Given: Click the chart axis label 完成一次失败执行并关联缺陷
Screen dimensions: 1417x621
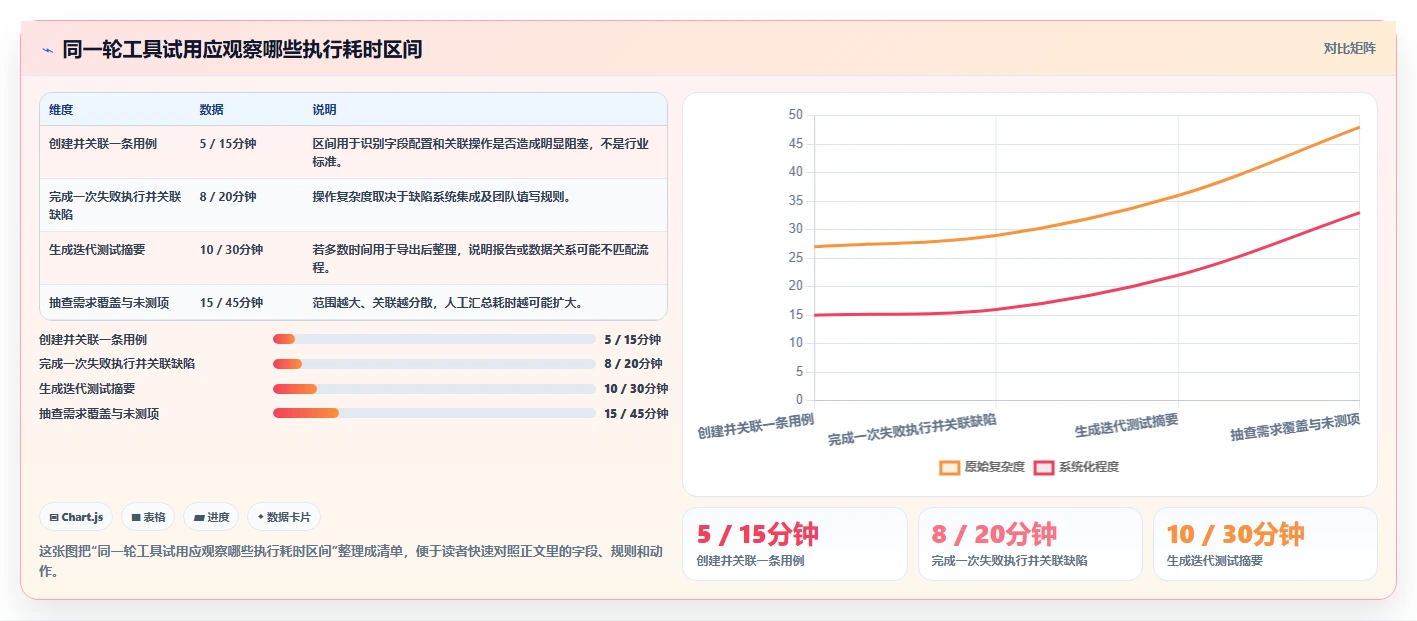Looking at the screenshot, I should point(912,430).
